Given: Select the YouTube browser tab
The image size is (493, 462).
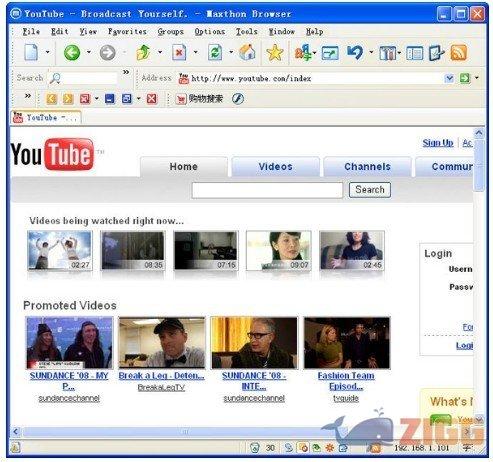Looking at the screenshot, I should tap(46, 117).
